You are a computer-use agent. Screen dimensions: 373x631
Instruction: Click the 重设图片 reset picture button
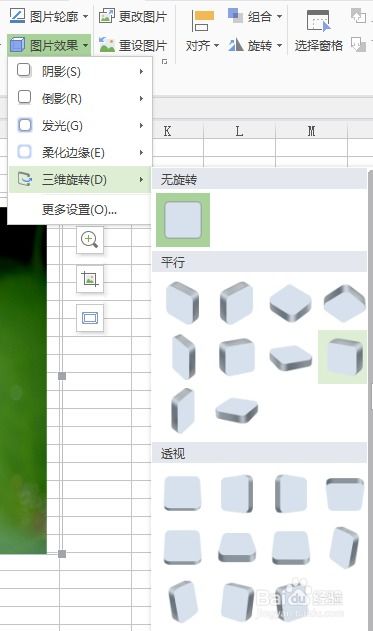(x=133, y=45)
